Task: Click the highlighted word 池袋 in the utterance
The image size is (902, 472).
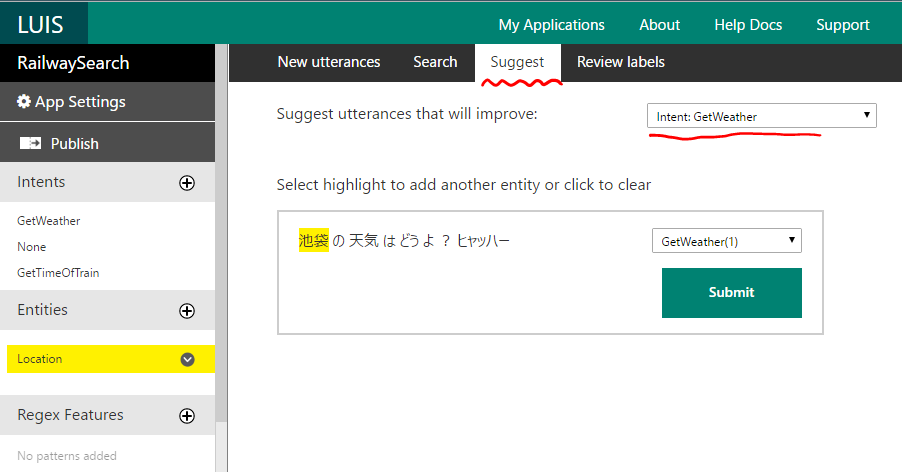Action: click(x=314, y=240)
